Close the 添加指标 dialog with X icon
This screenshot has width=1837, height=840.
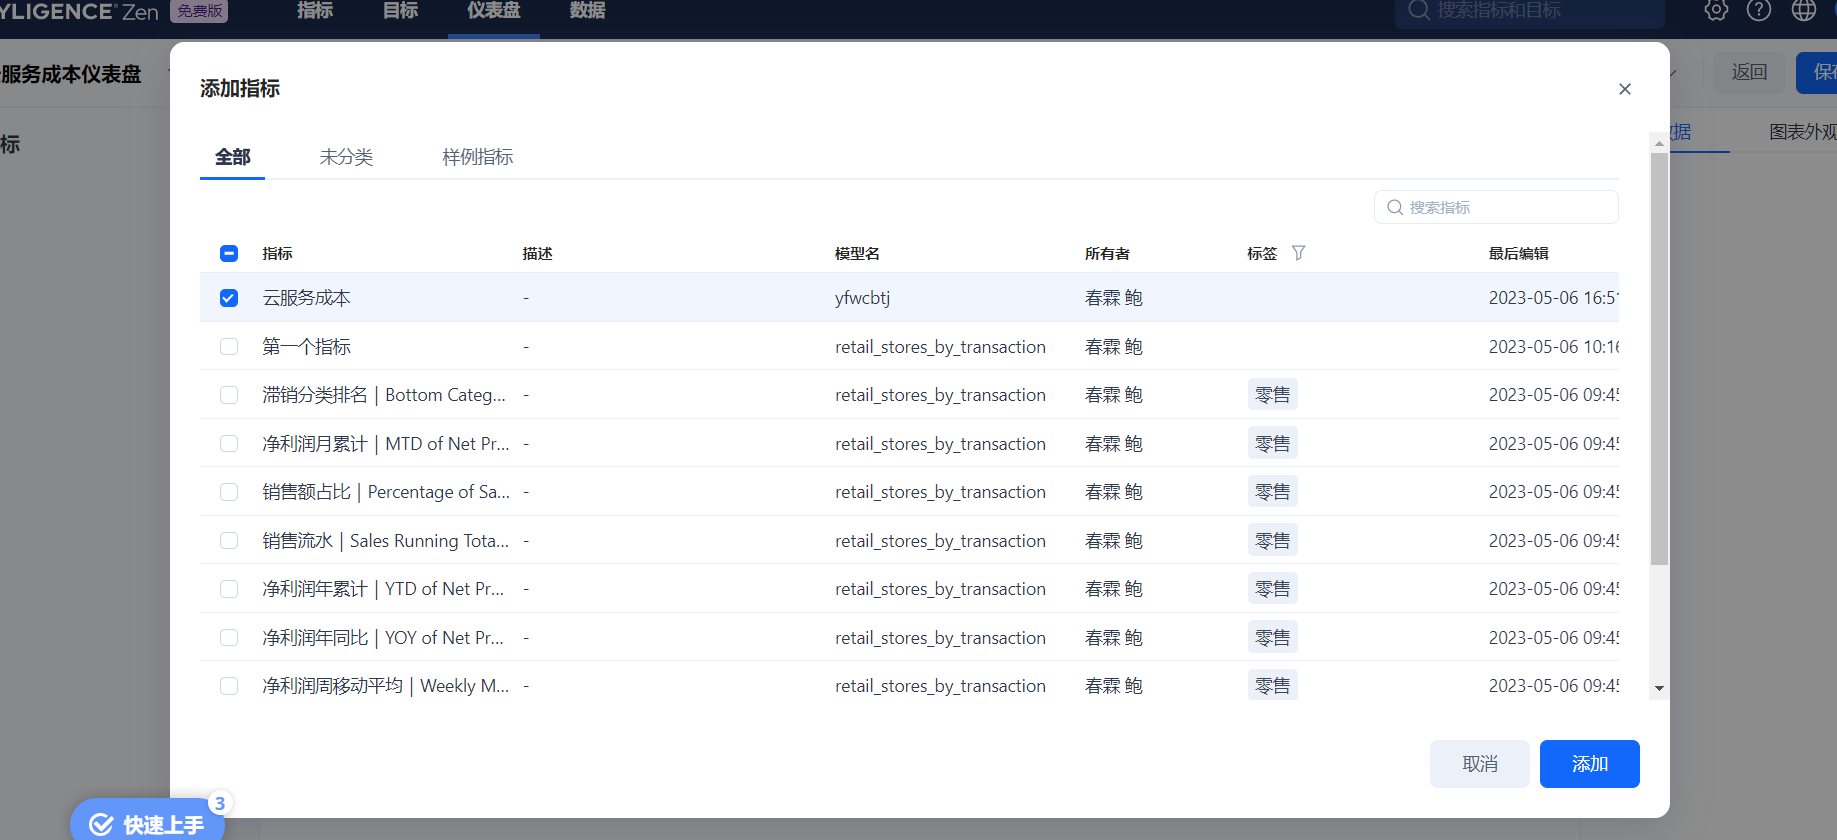pyautogui.click(x=1625, y=89)
